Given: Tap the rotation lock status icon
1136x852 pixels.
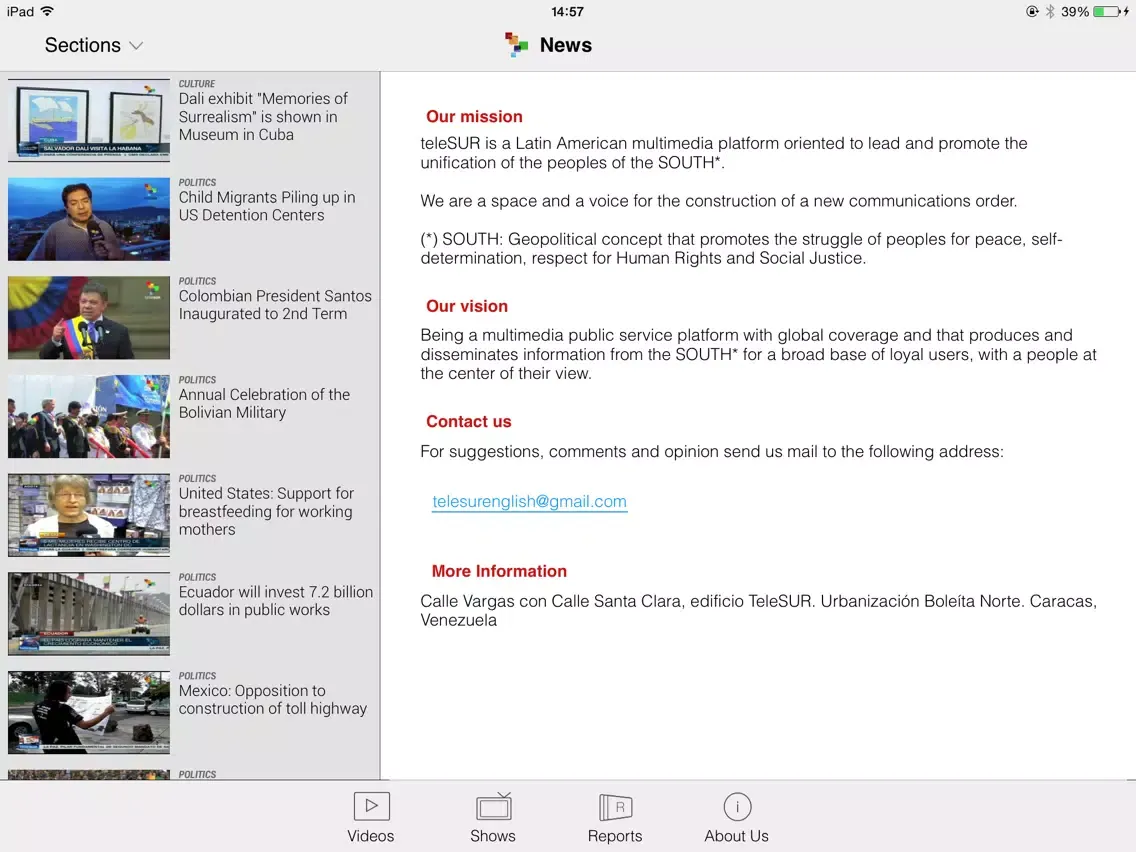Looking at the screenshot, I should 1032,11.
